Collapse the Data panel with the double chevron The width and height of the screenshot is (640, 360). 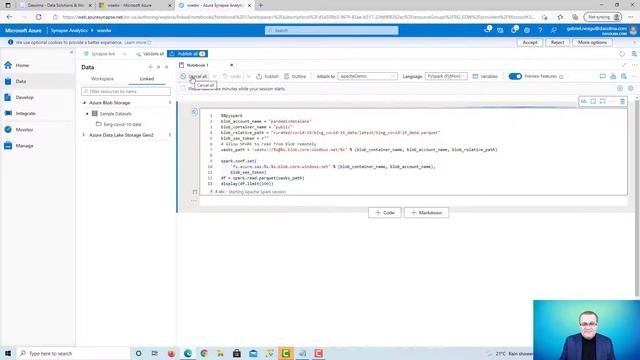167,67
